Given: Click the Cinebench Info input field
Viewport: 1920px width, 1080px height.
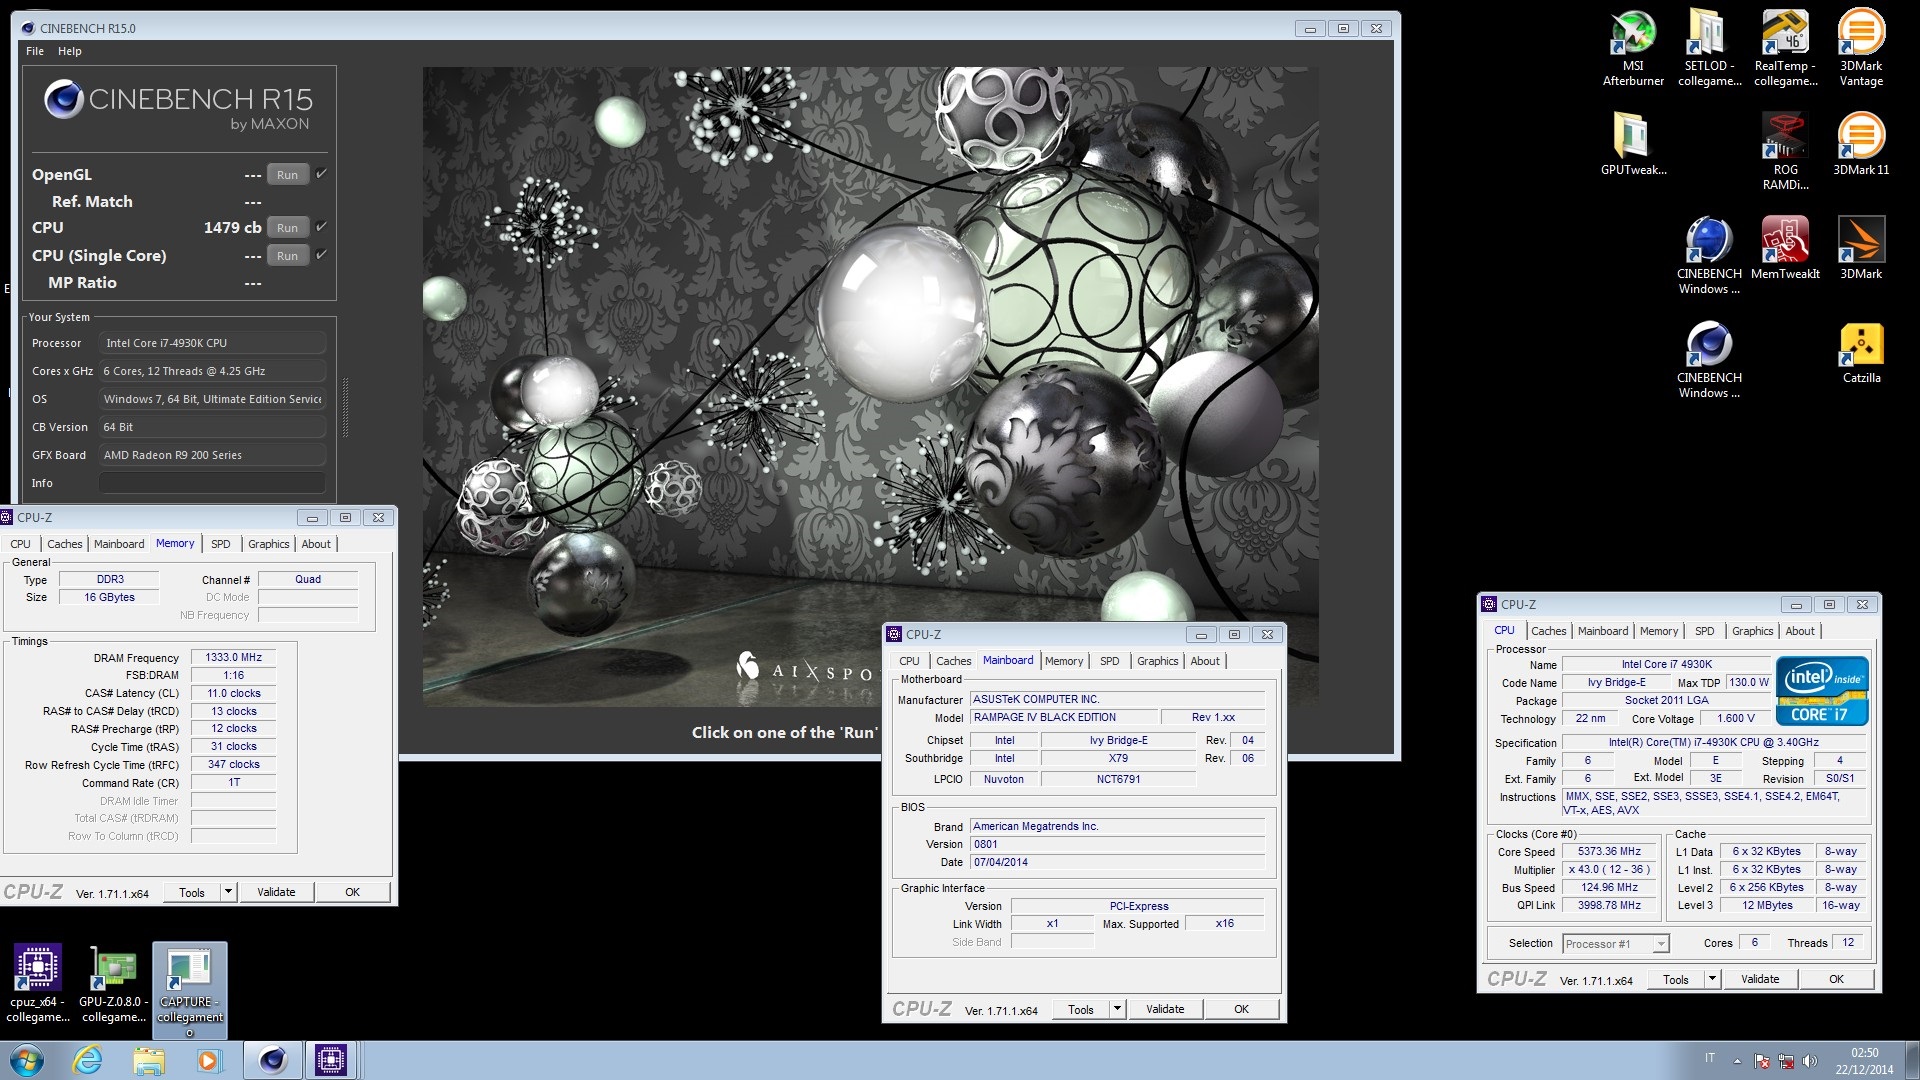Looking at the screenshot, I should (212, 483).
